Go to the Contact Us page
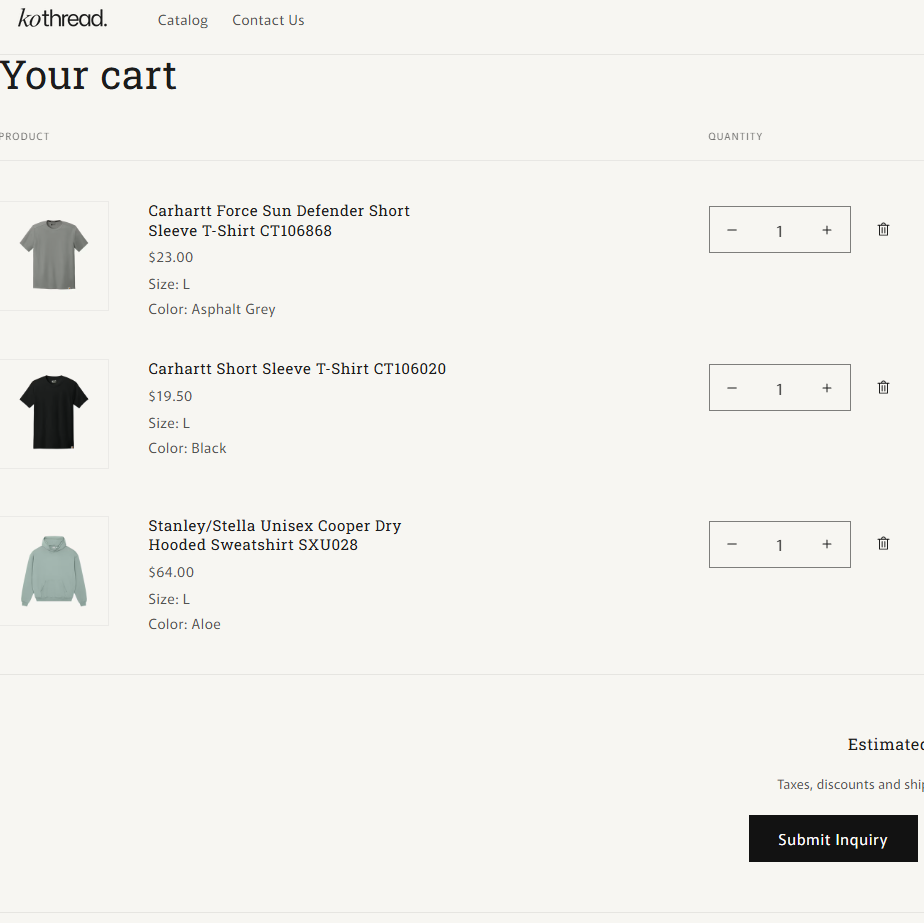Screen dimensions: 924x923 tap(268, 20)
